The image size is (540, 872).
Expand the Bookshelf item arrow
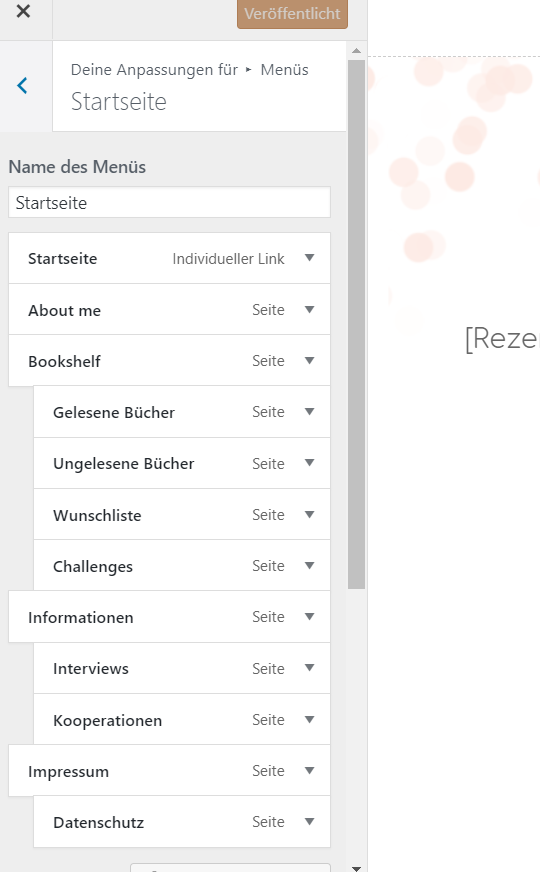pos(310,361)
